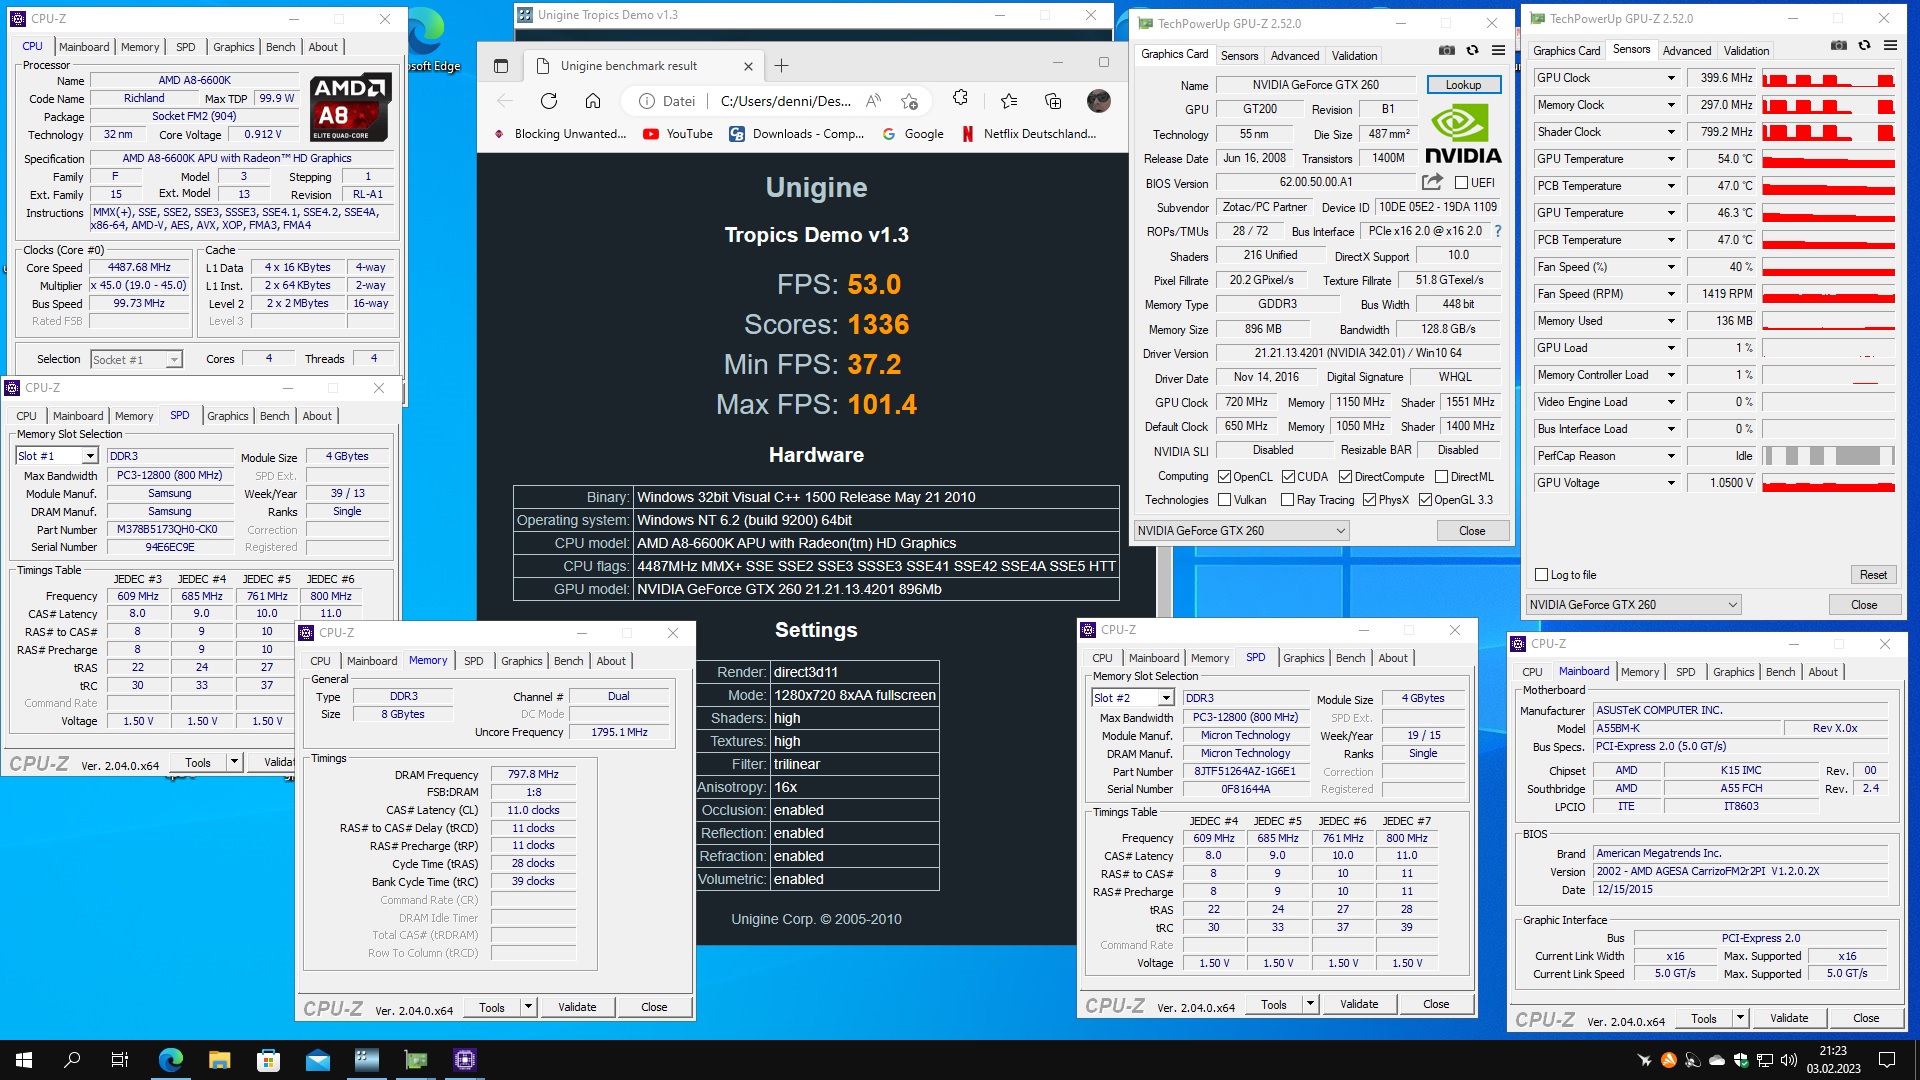Click the Edge address bar URL field
This screenshot has height=1080, width=1920.
(x=785, y=101)
